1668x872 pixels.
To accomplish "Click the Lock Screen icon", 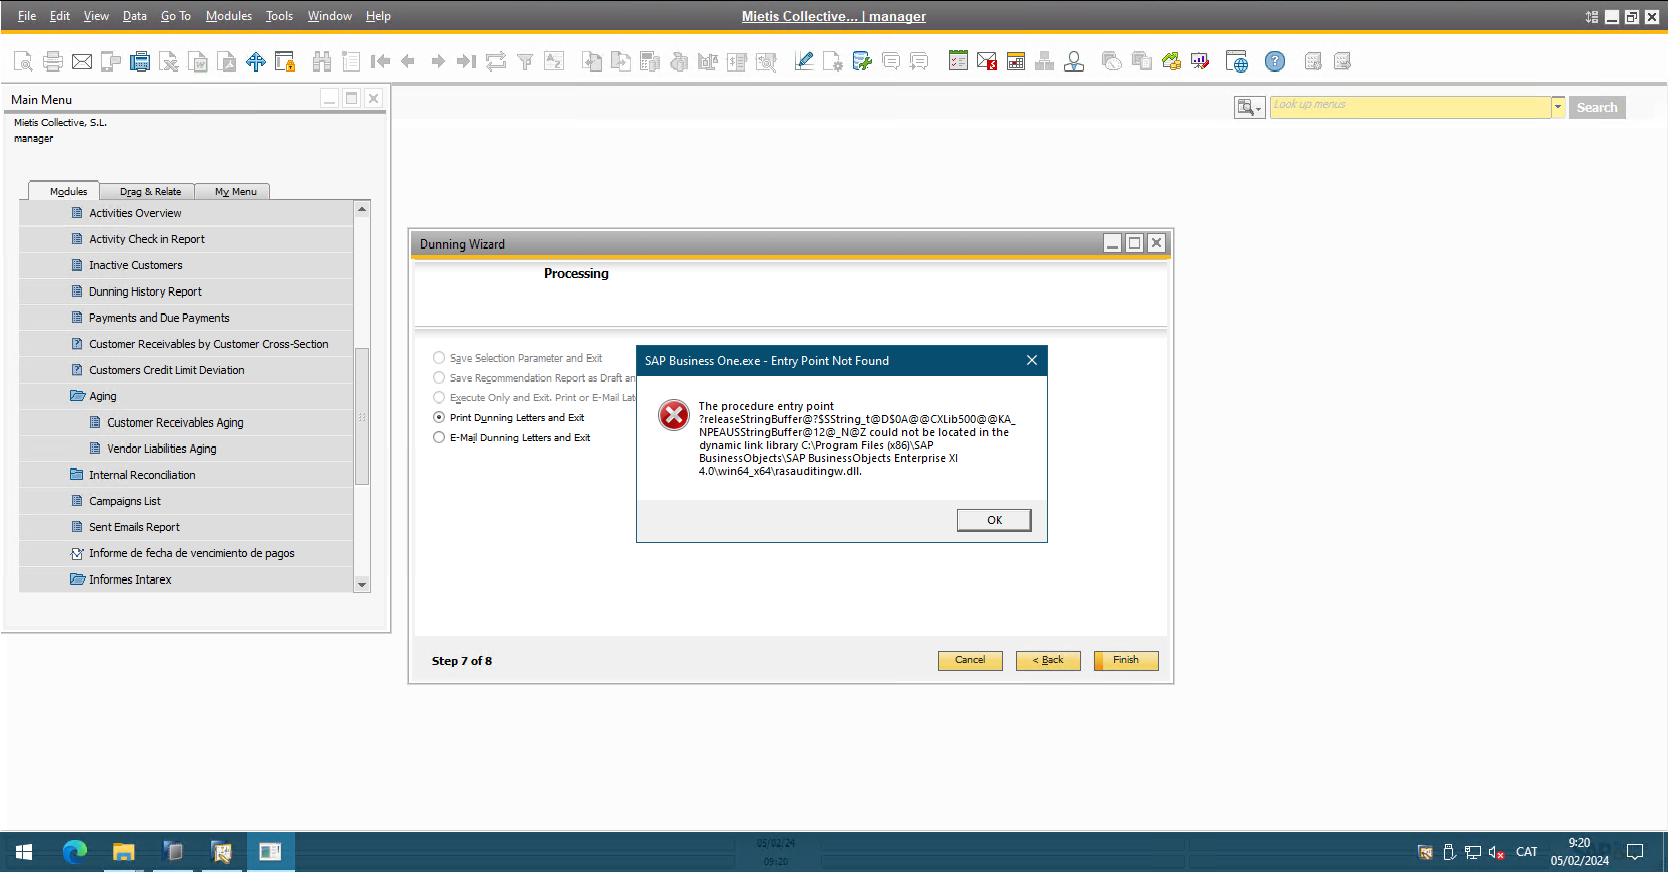I will point(285,62).
